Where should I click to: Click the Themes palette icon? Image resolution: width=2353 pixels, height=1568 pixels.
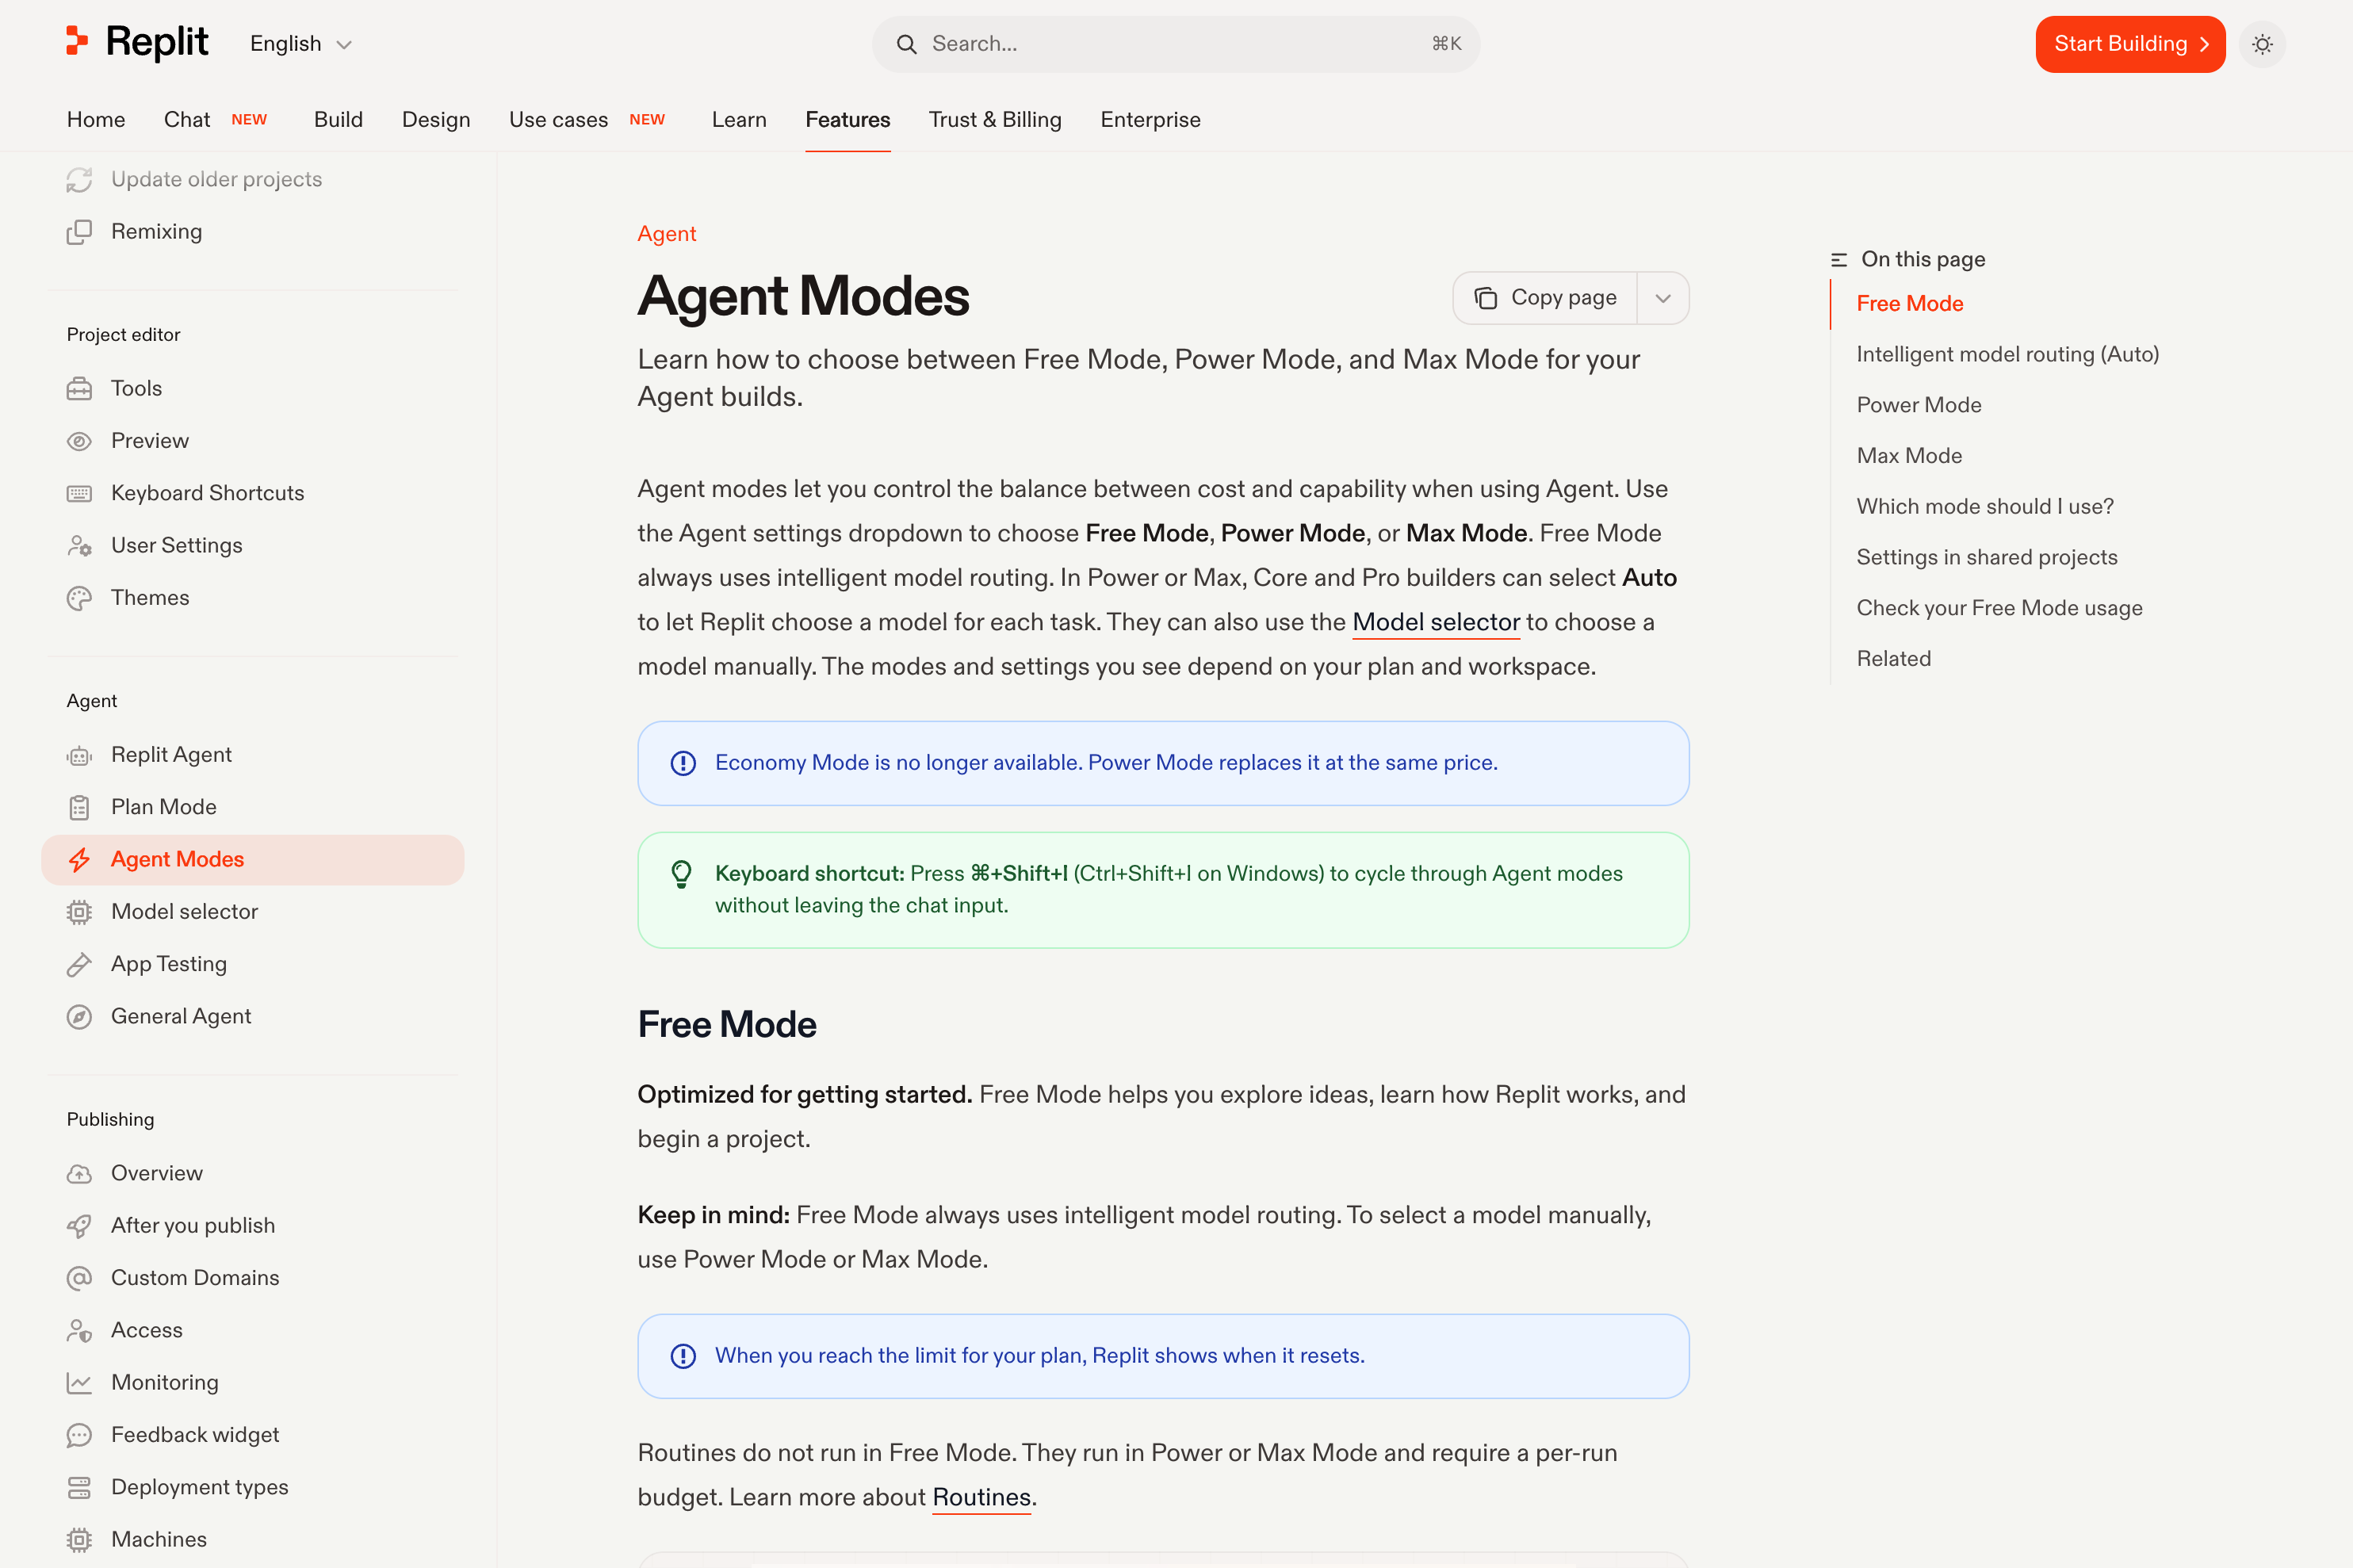(79, 598)
